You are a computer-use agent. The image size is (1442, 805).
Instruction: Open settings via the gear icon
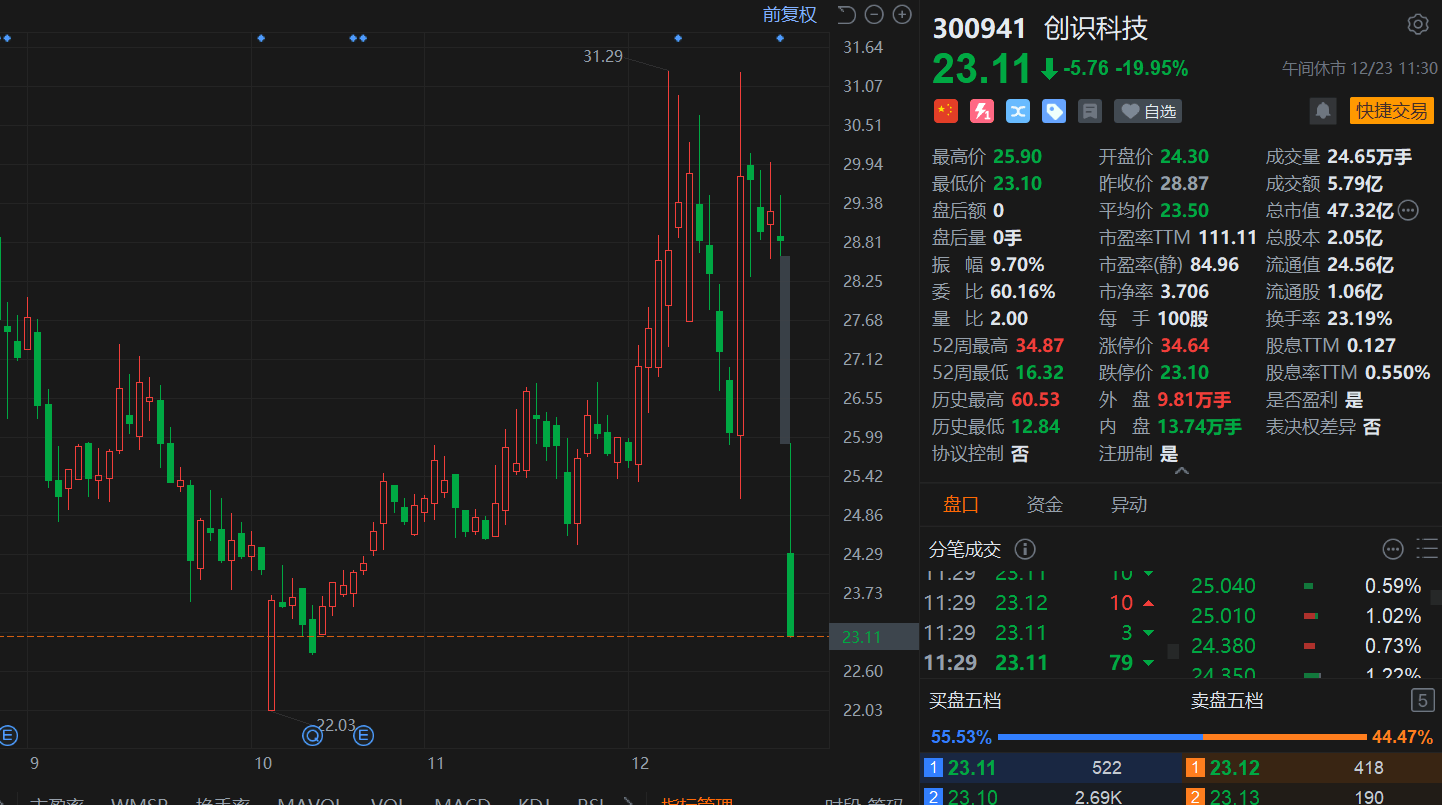click(1417, 25)
